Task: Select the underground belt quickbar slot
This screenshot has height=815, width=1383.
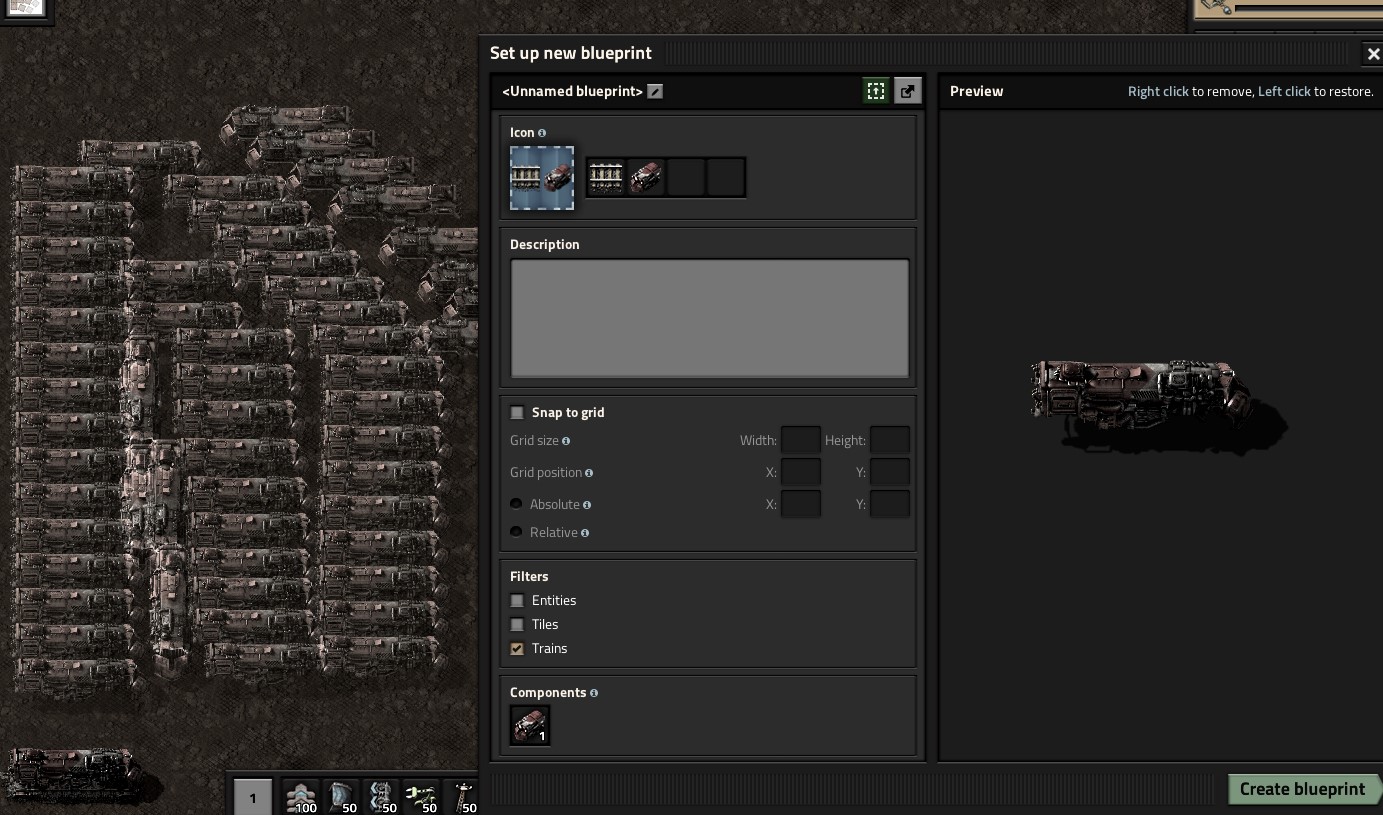Action: (x=340, y=797)
